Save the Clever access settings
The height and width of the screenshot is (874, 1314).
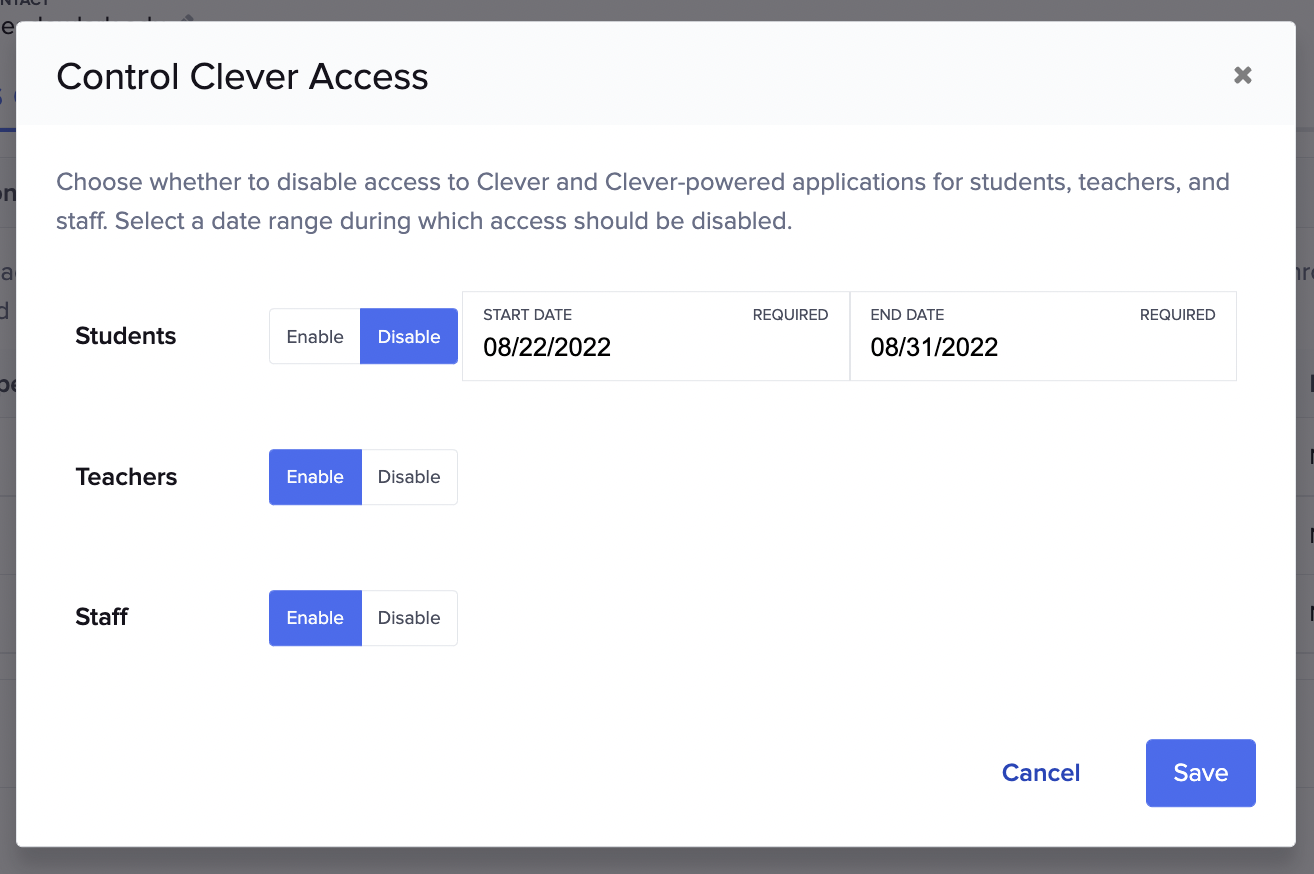click(x=1200, y=772)
